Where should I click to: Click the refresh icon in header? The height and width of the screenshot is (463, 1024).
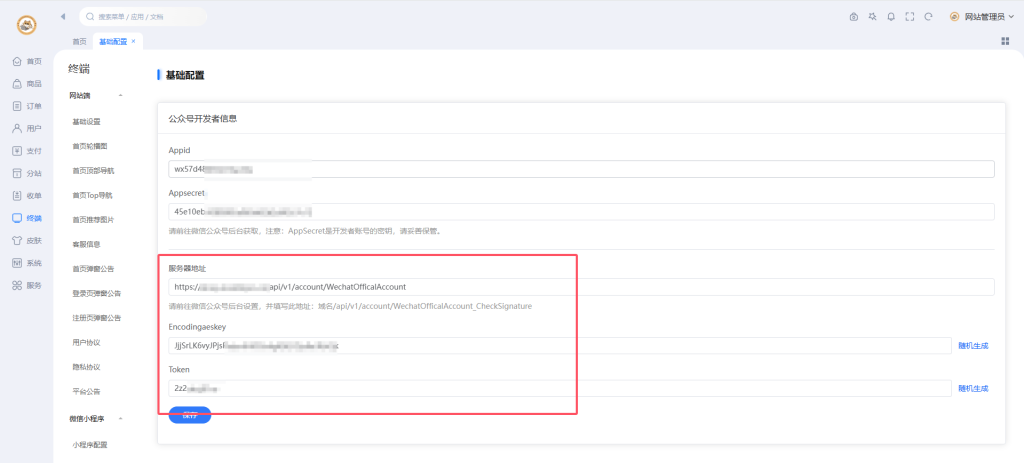point(928,17)
